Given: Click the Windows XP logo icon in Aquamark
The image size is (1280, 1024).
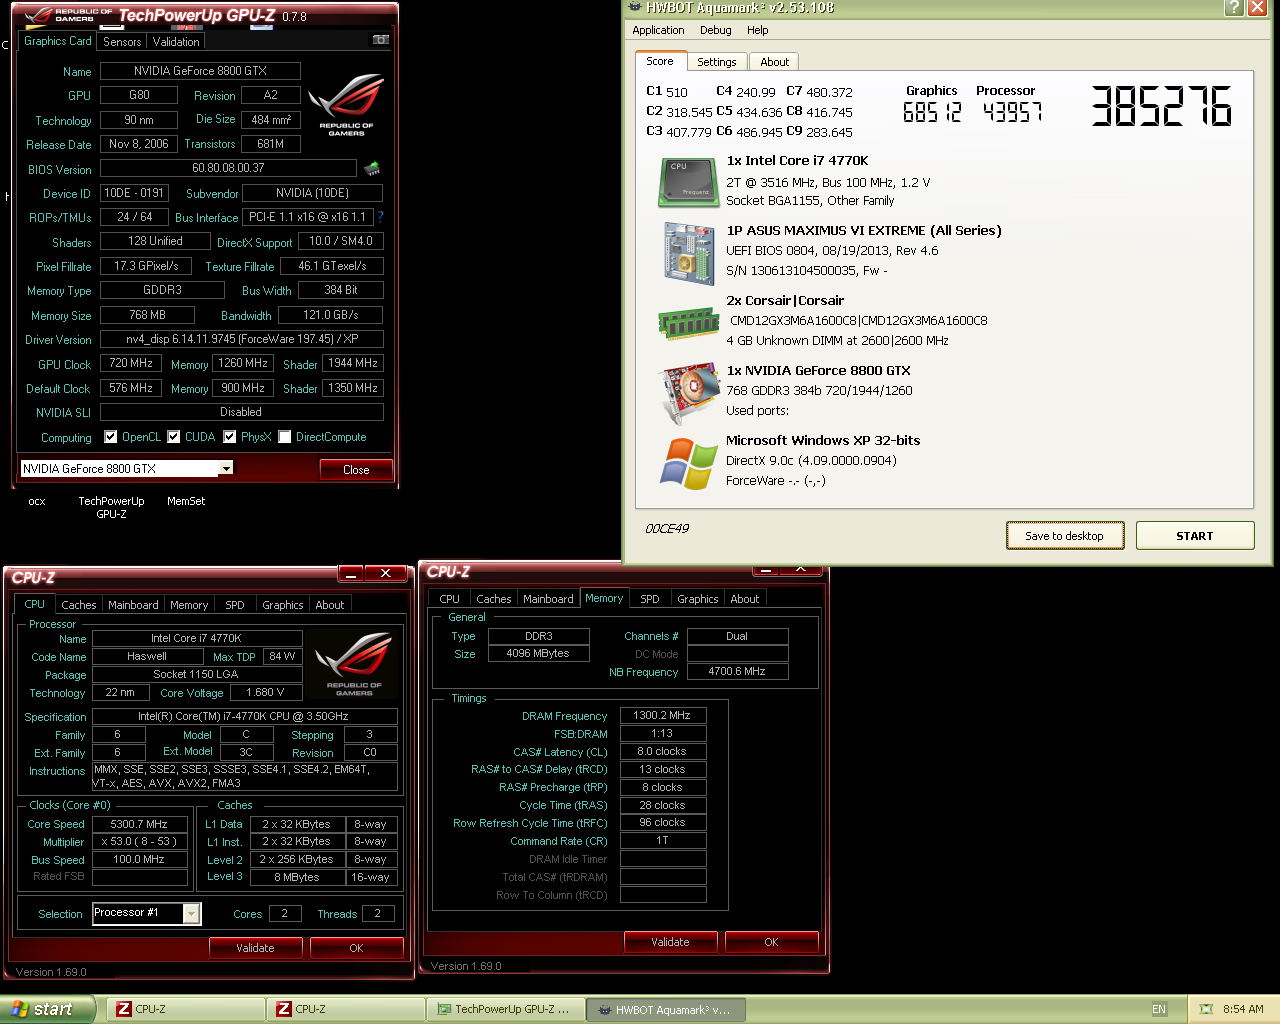Looking at the screenshot, I should [688, 464].
